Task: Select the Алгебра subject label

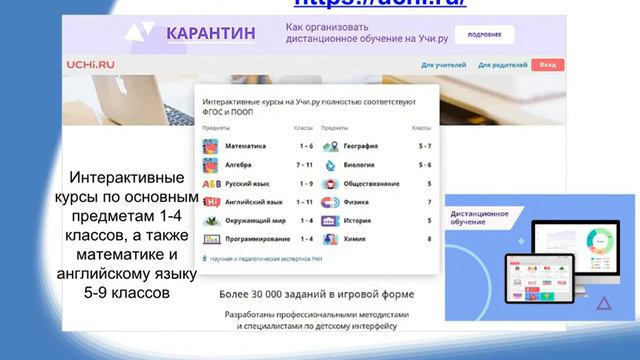Action: click(238, 165)
